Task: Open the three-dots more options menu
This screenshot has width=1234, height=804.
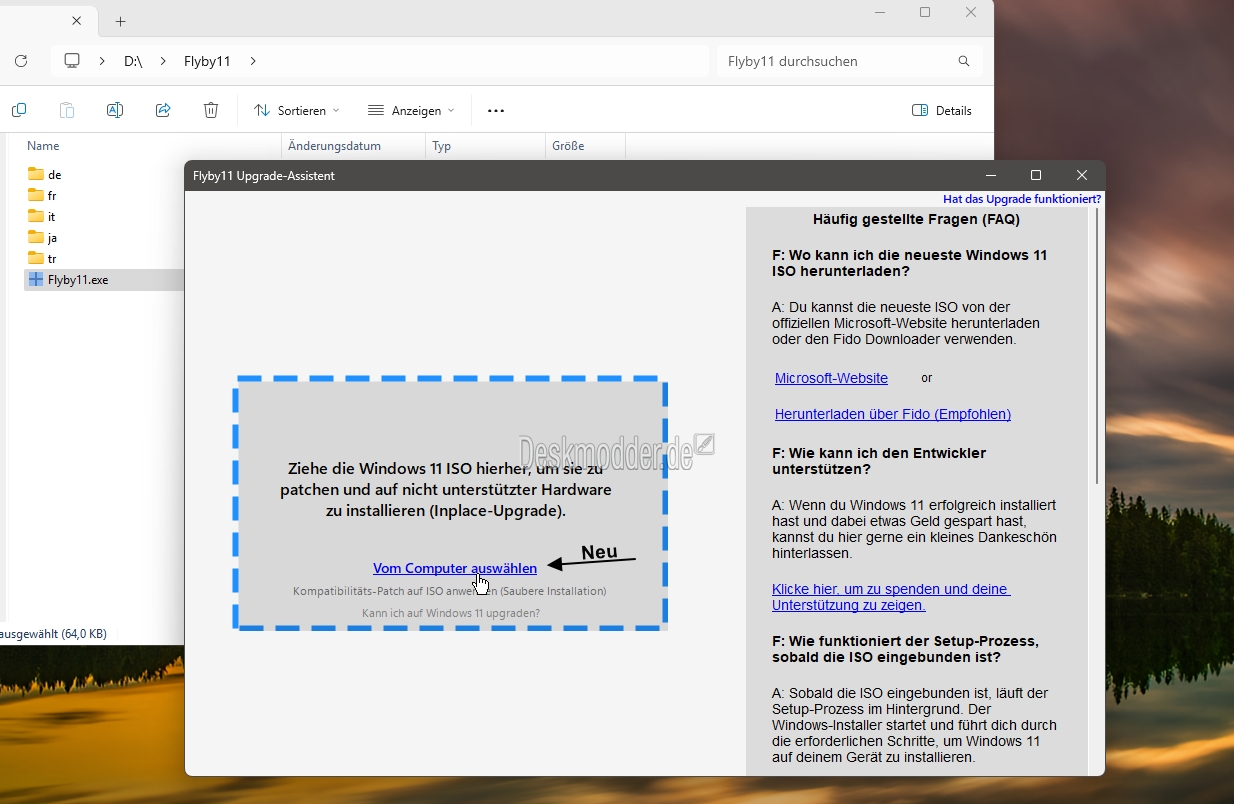Action: pos(496,110)
